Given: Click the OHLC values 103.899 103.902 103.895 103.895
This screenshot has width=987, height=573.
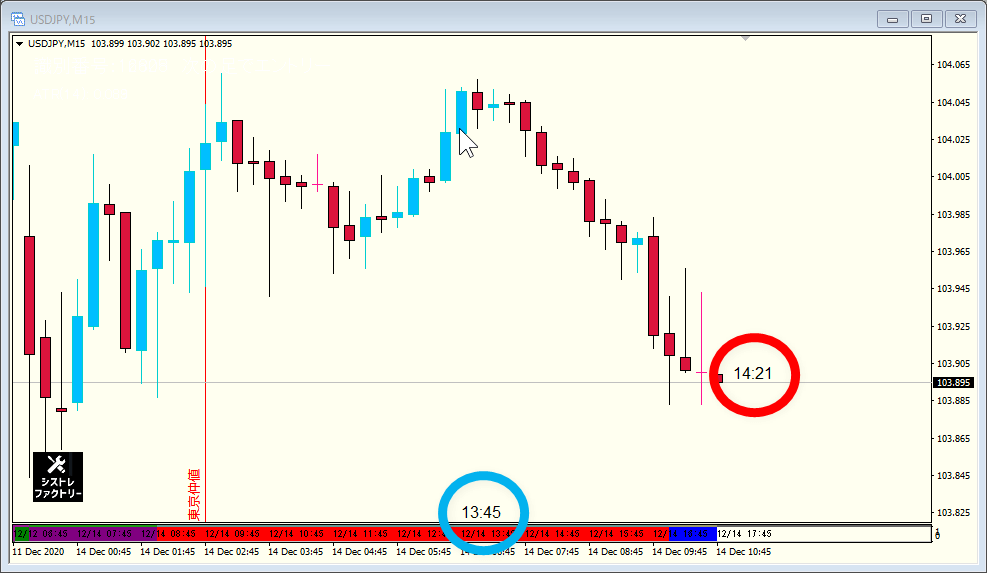Looking at the screenshot, I should (x=161, y=44).
